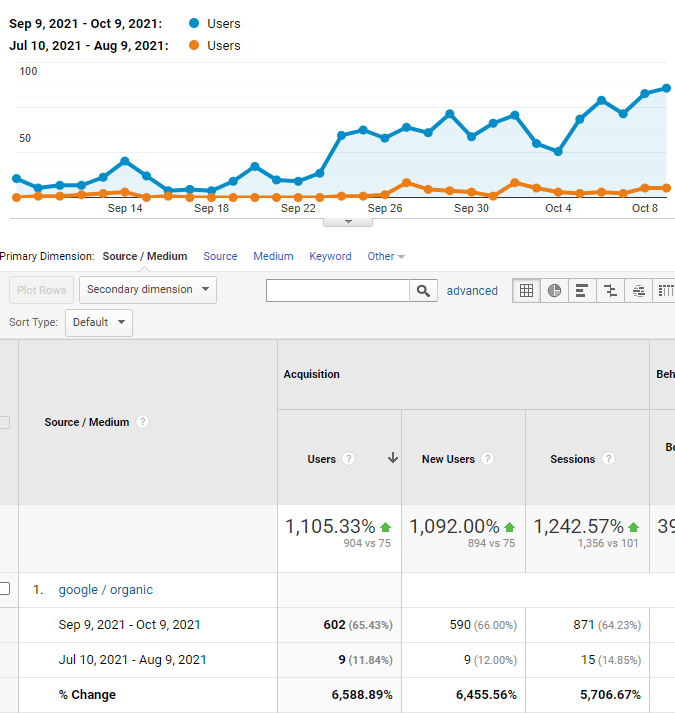The width and height of the screenshot is (675, 713).
Task: Click the New Users column header
Action: [448, 459]
